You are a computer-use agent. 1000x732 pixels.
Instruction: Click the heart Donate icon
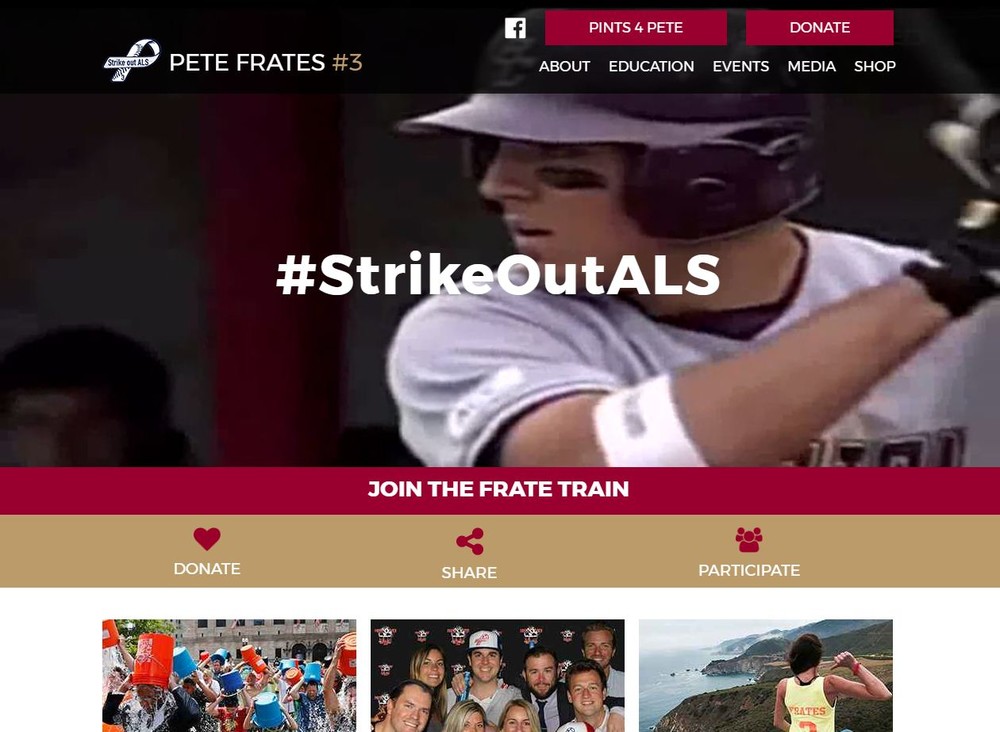pyautogui.click(x=207, y=539)
